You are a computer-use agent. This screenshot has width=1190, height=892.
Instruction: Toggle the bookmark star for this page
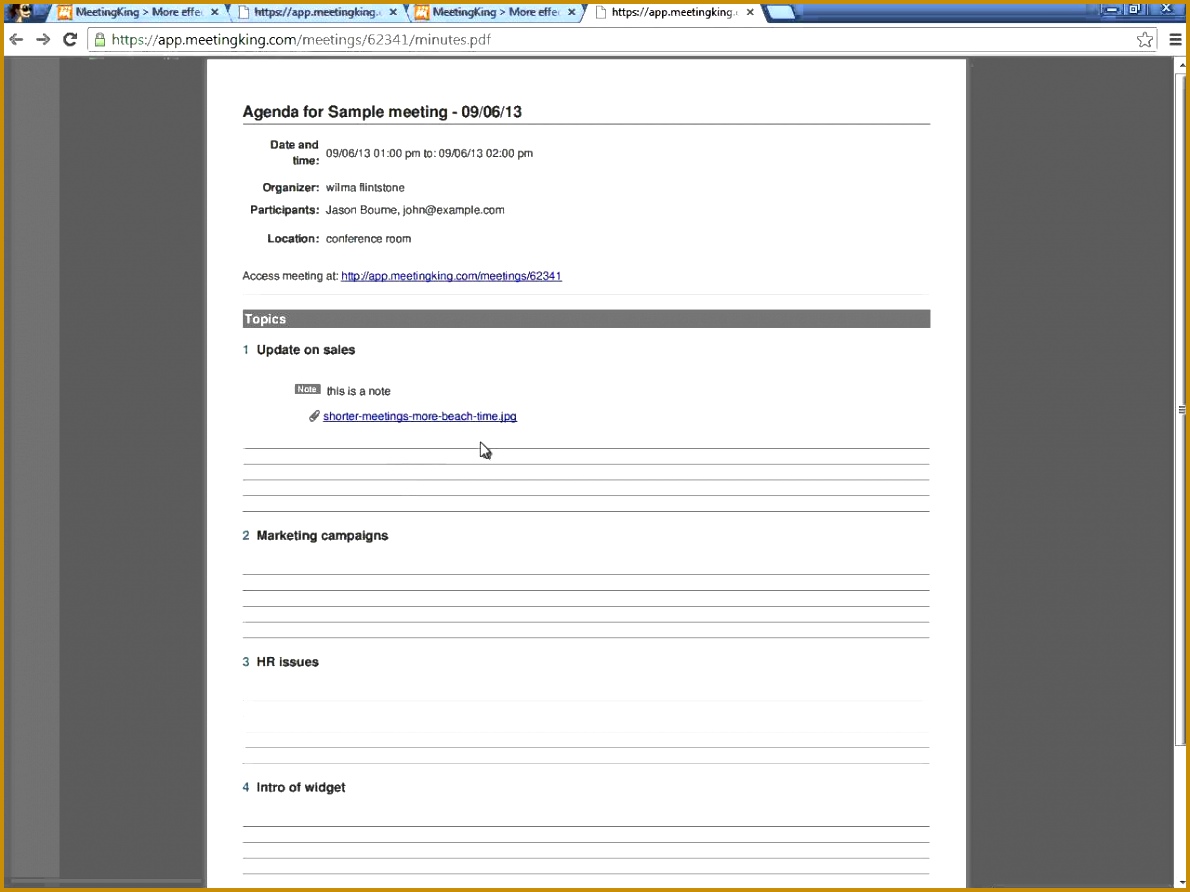1143,39
